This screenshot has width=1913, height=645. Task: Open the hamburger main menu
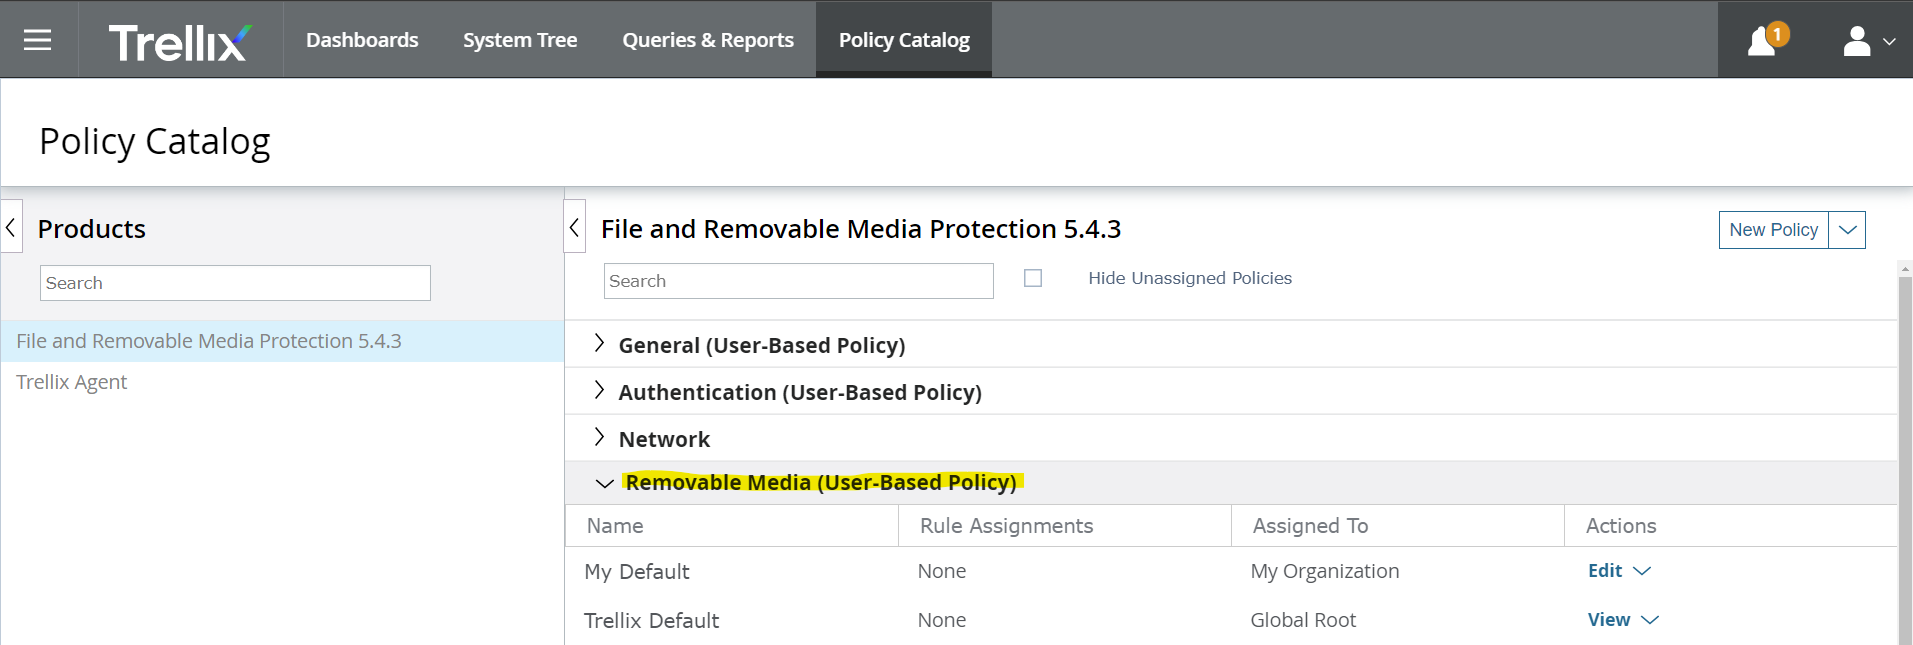(38, 40)
